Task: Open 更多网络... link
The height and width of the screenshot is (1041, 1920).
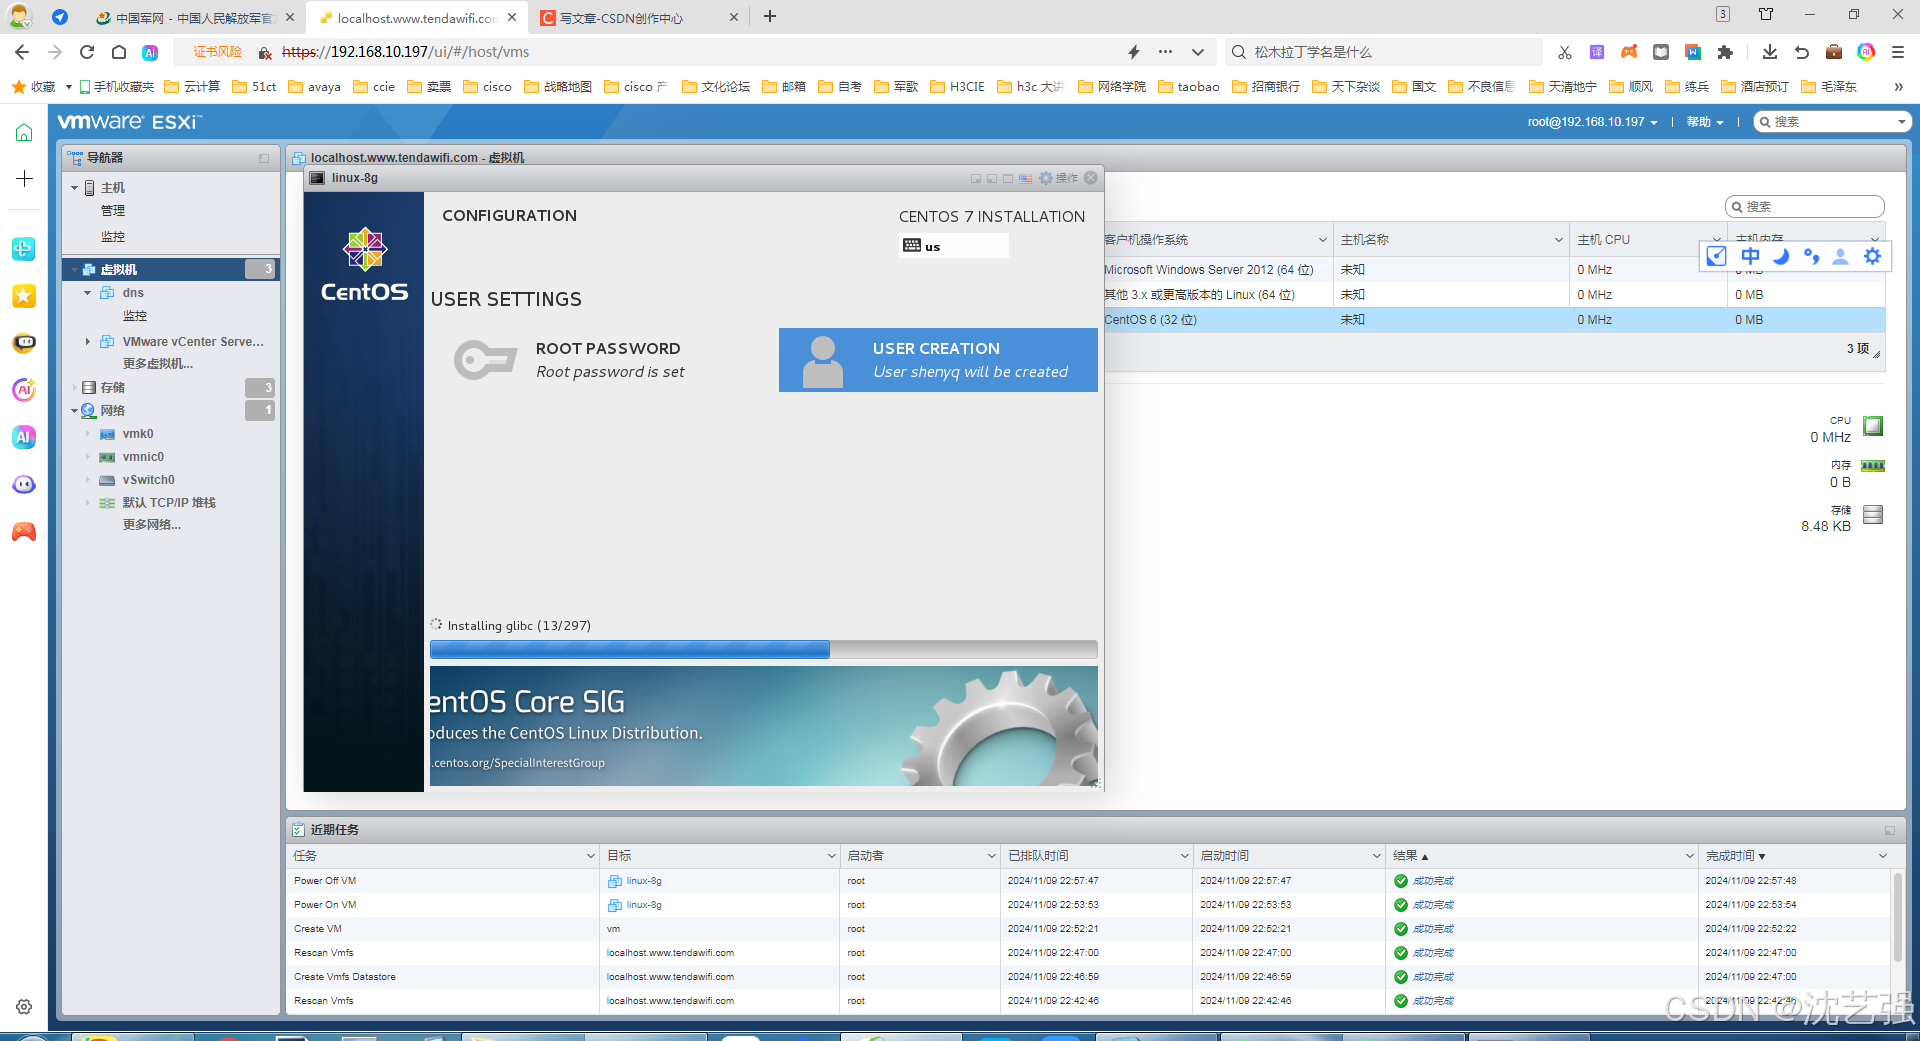Action: [152, 525]
